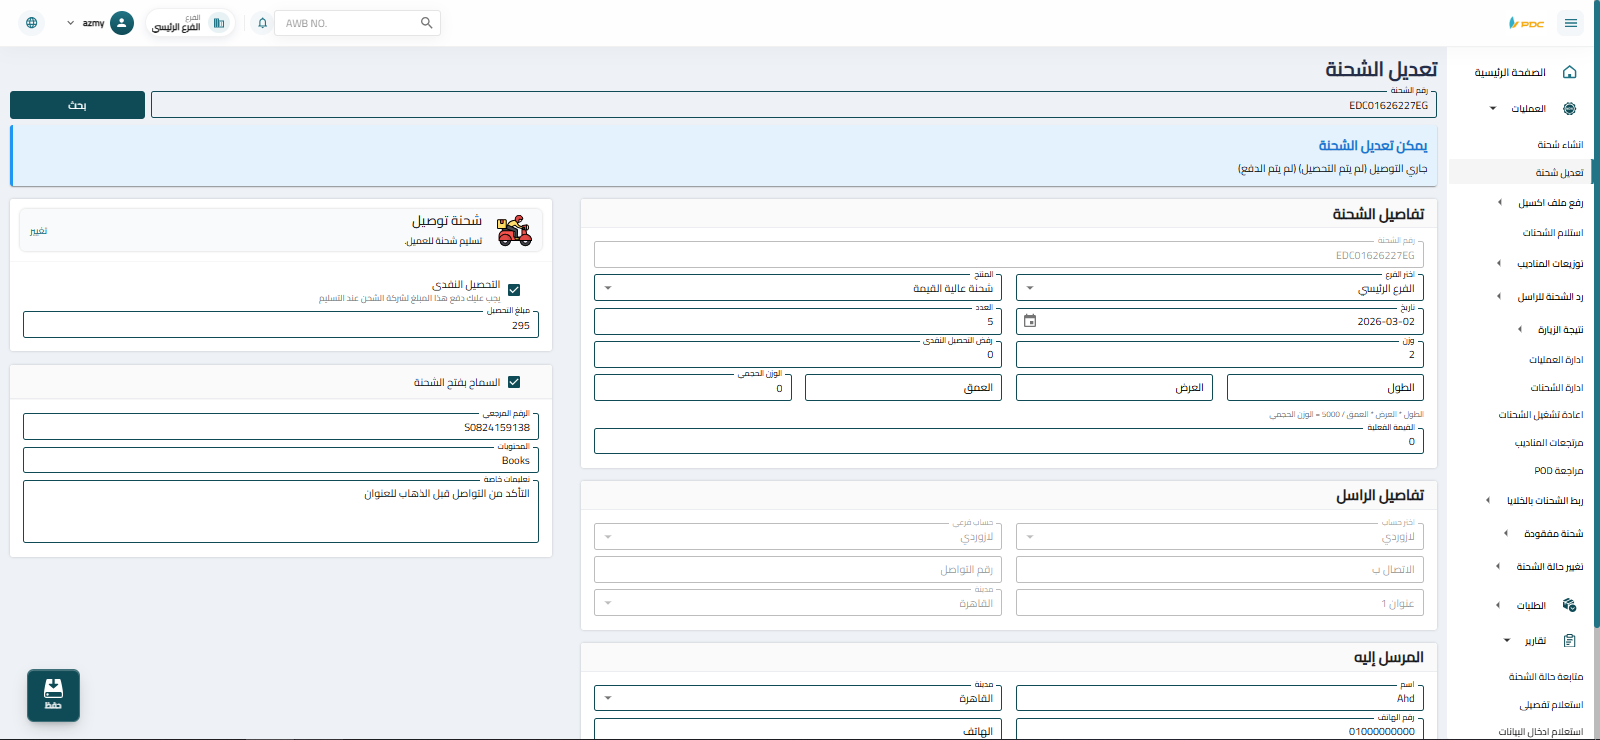Image resolution: width=1600 pixels, height=740 pixels.
Task: Toggle the التحصيل النقدى cash collection checkbox
Action: 514,290
